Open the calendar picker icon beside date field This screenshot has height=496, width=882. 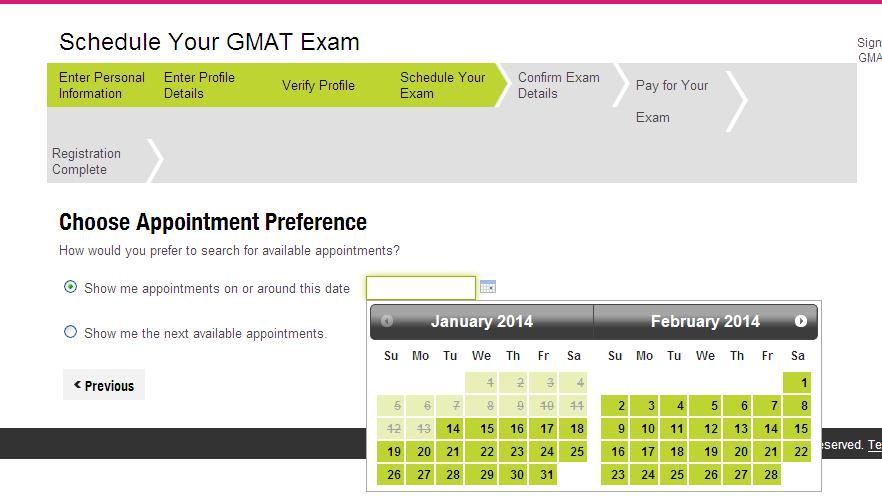[488, 287]
